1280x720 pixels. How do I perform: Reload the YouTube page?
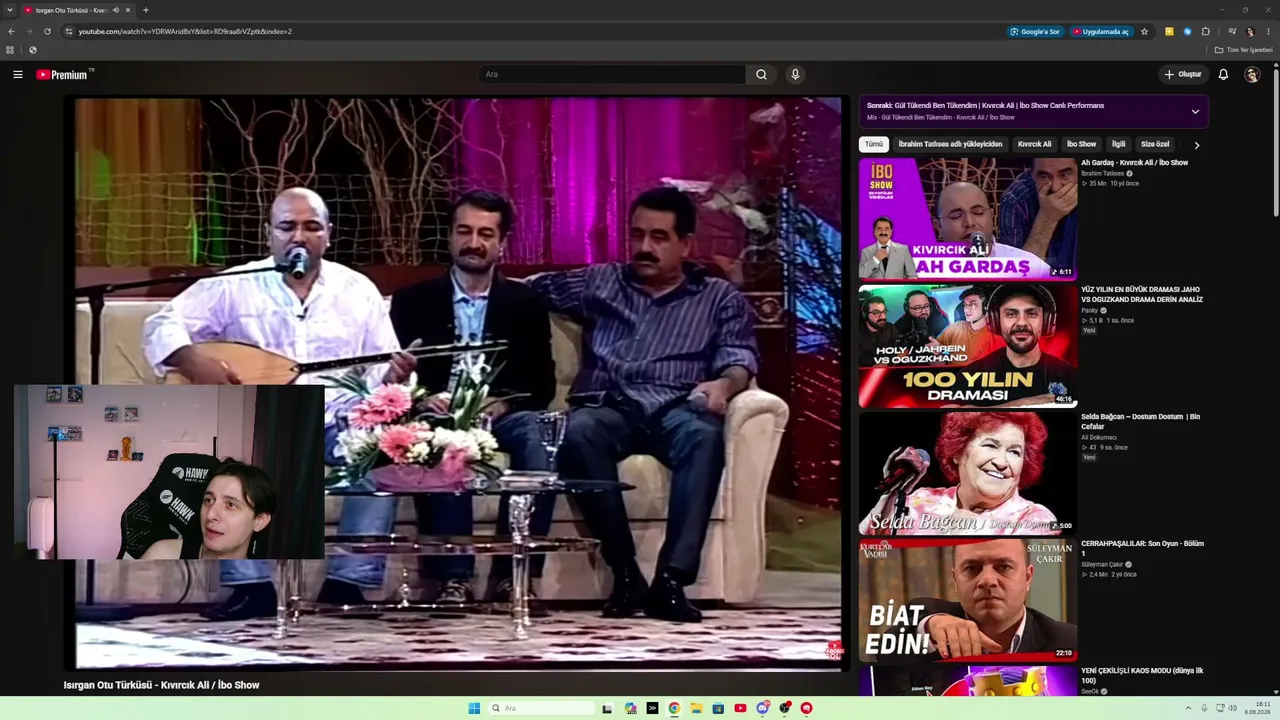[x=47, y=31]
